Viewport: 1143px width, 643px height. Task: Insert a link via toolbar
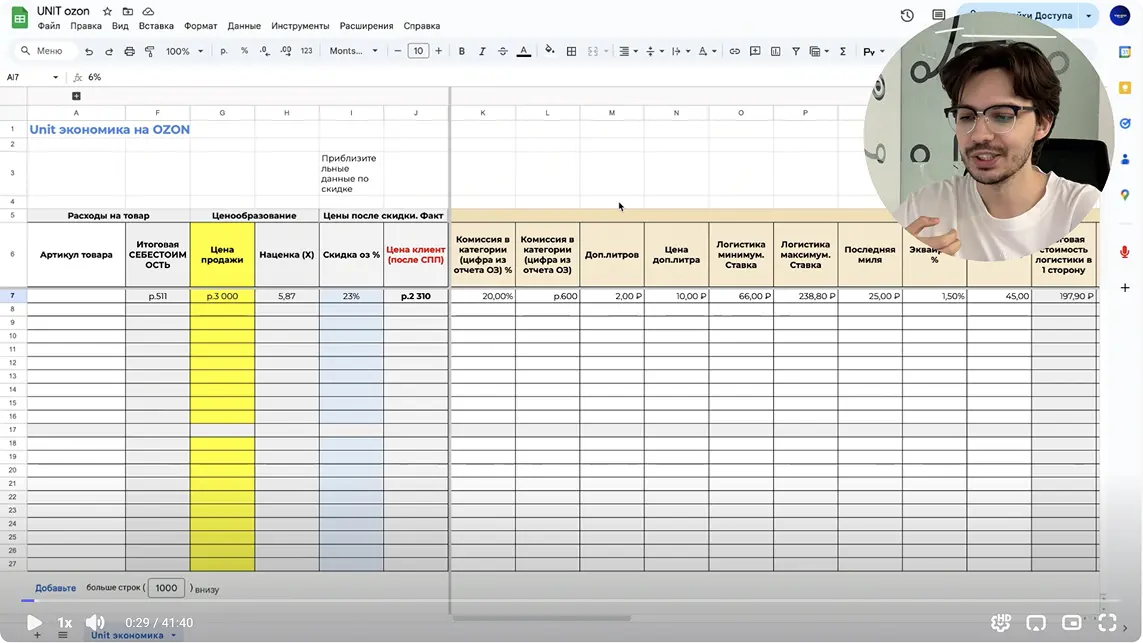click(x=734, y=51)
